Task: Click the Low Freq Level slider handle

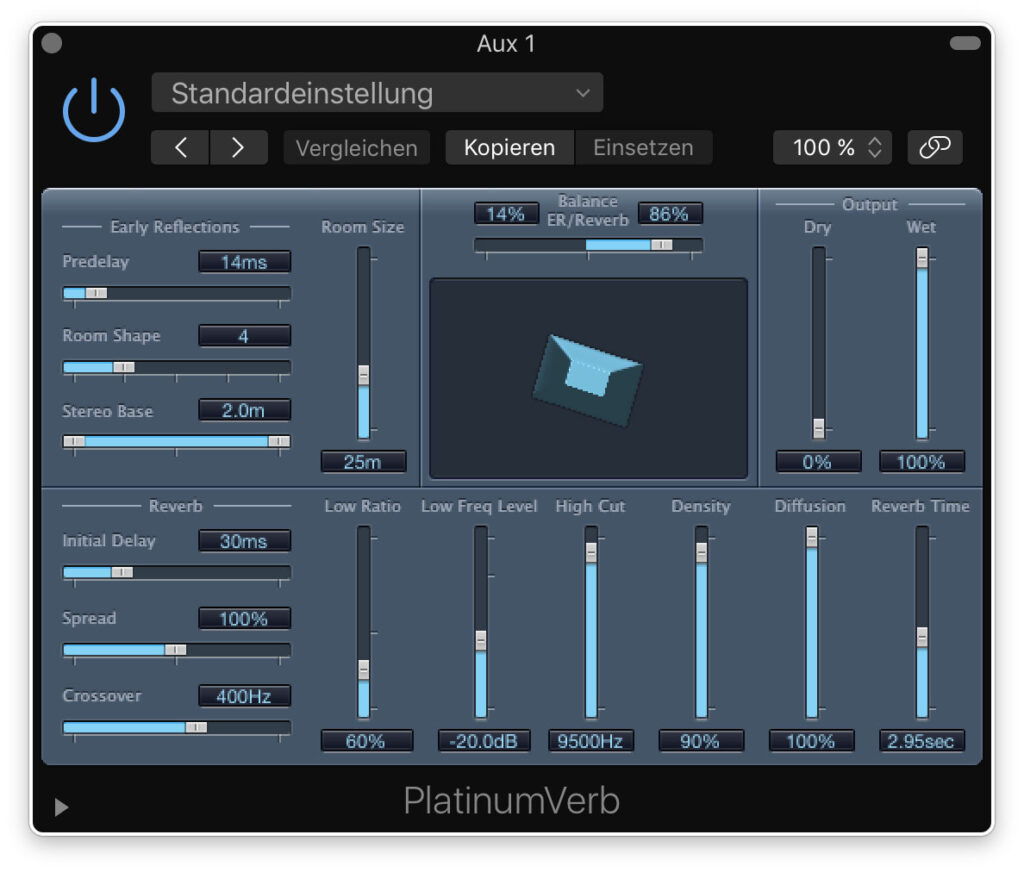Action: click(x=481, y=641)
